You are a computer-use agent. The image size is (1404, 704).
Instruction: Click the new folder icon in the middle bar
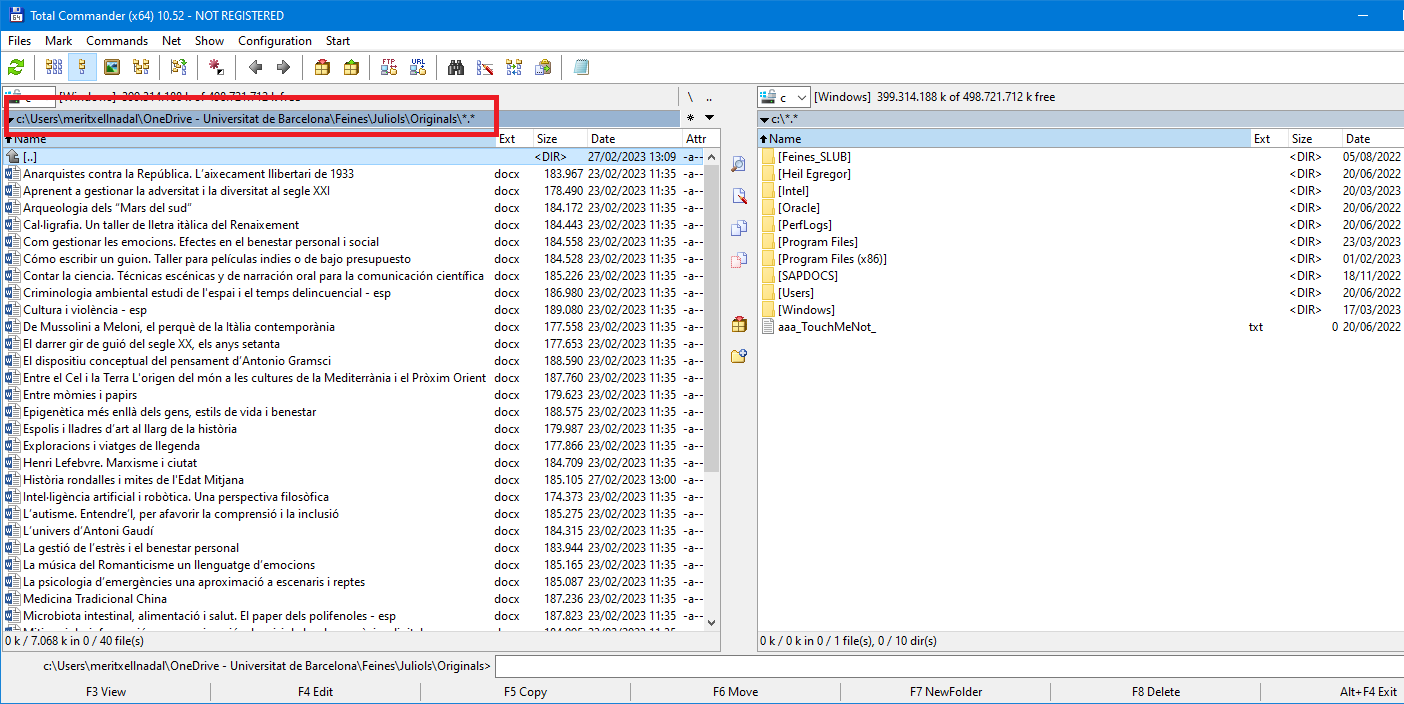click(x=739, y=356)
